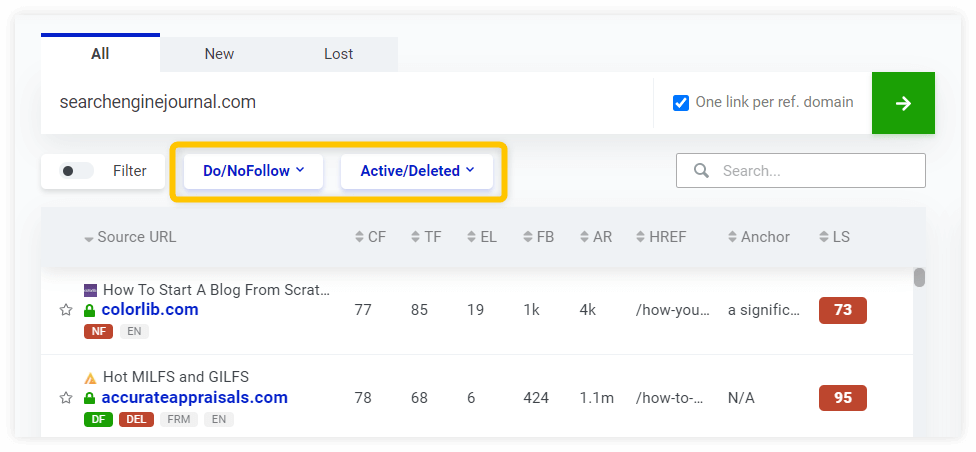Screen dimensions: 976x452
Task: Click the green arrow submit button
Action: point(903,103)
